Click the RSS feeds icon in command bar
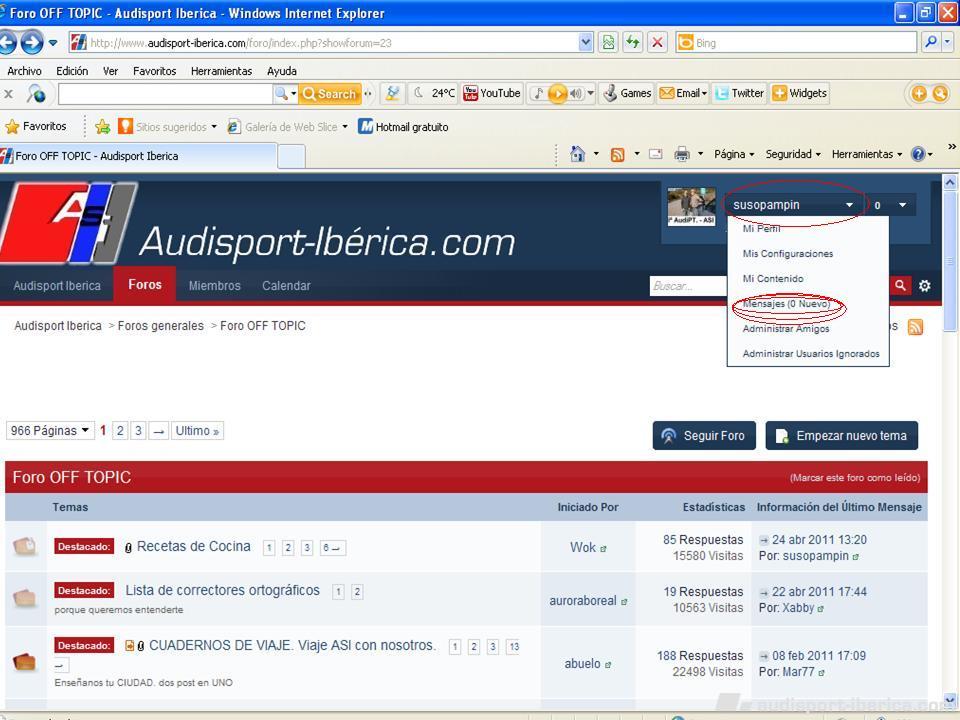Image resolution: width=960 pixels, height=720 pixels. pos(618,154)
